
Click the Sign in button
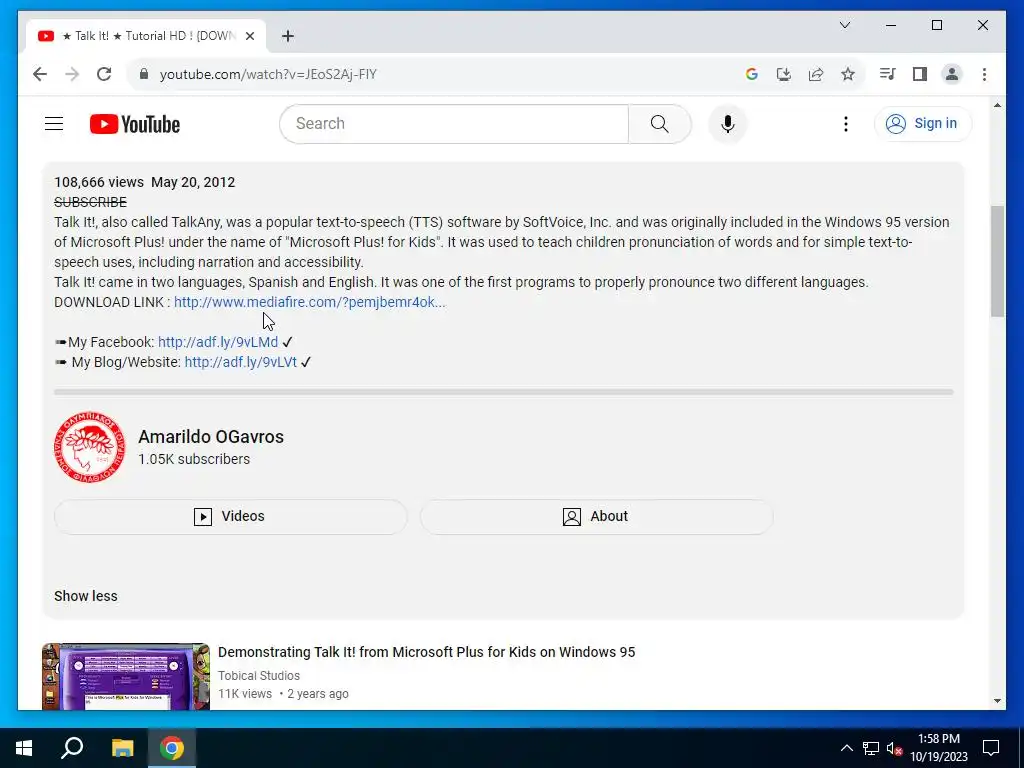(923, 123)
